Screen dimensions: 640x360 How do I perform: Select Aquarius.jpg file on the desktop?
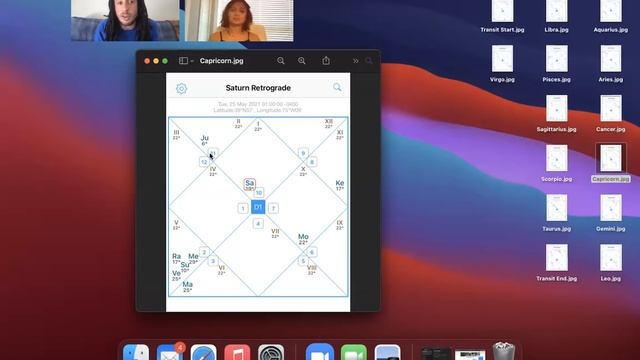tap(611, 16)
